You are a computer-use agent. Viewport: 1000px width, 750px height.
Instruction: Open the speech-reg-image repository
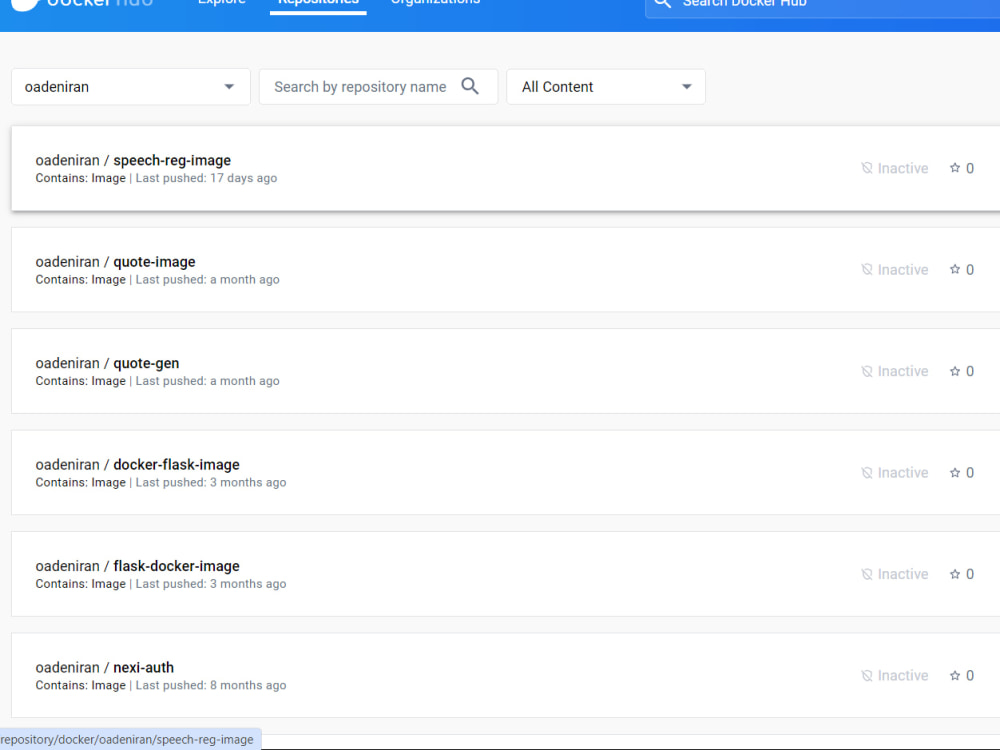(x=172, y=160)
